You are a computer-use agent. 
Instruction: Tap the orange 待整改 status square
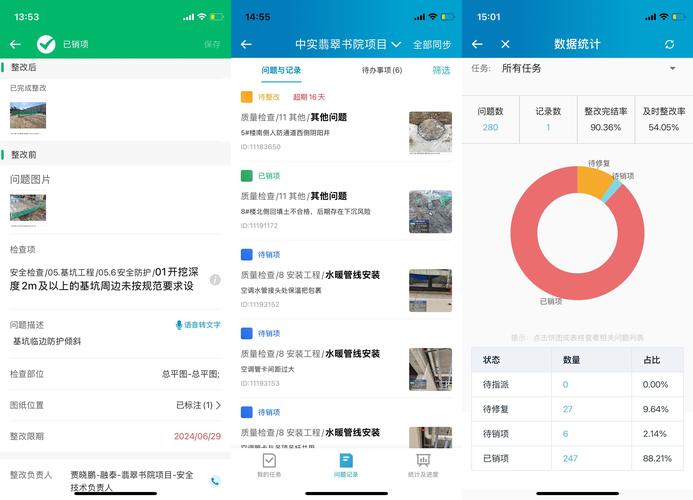pyautogui.click(x=247, y=97)
